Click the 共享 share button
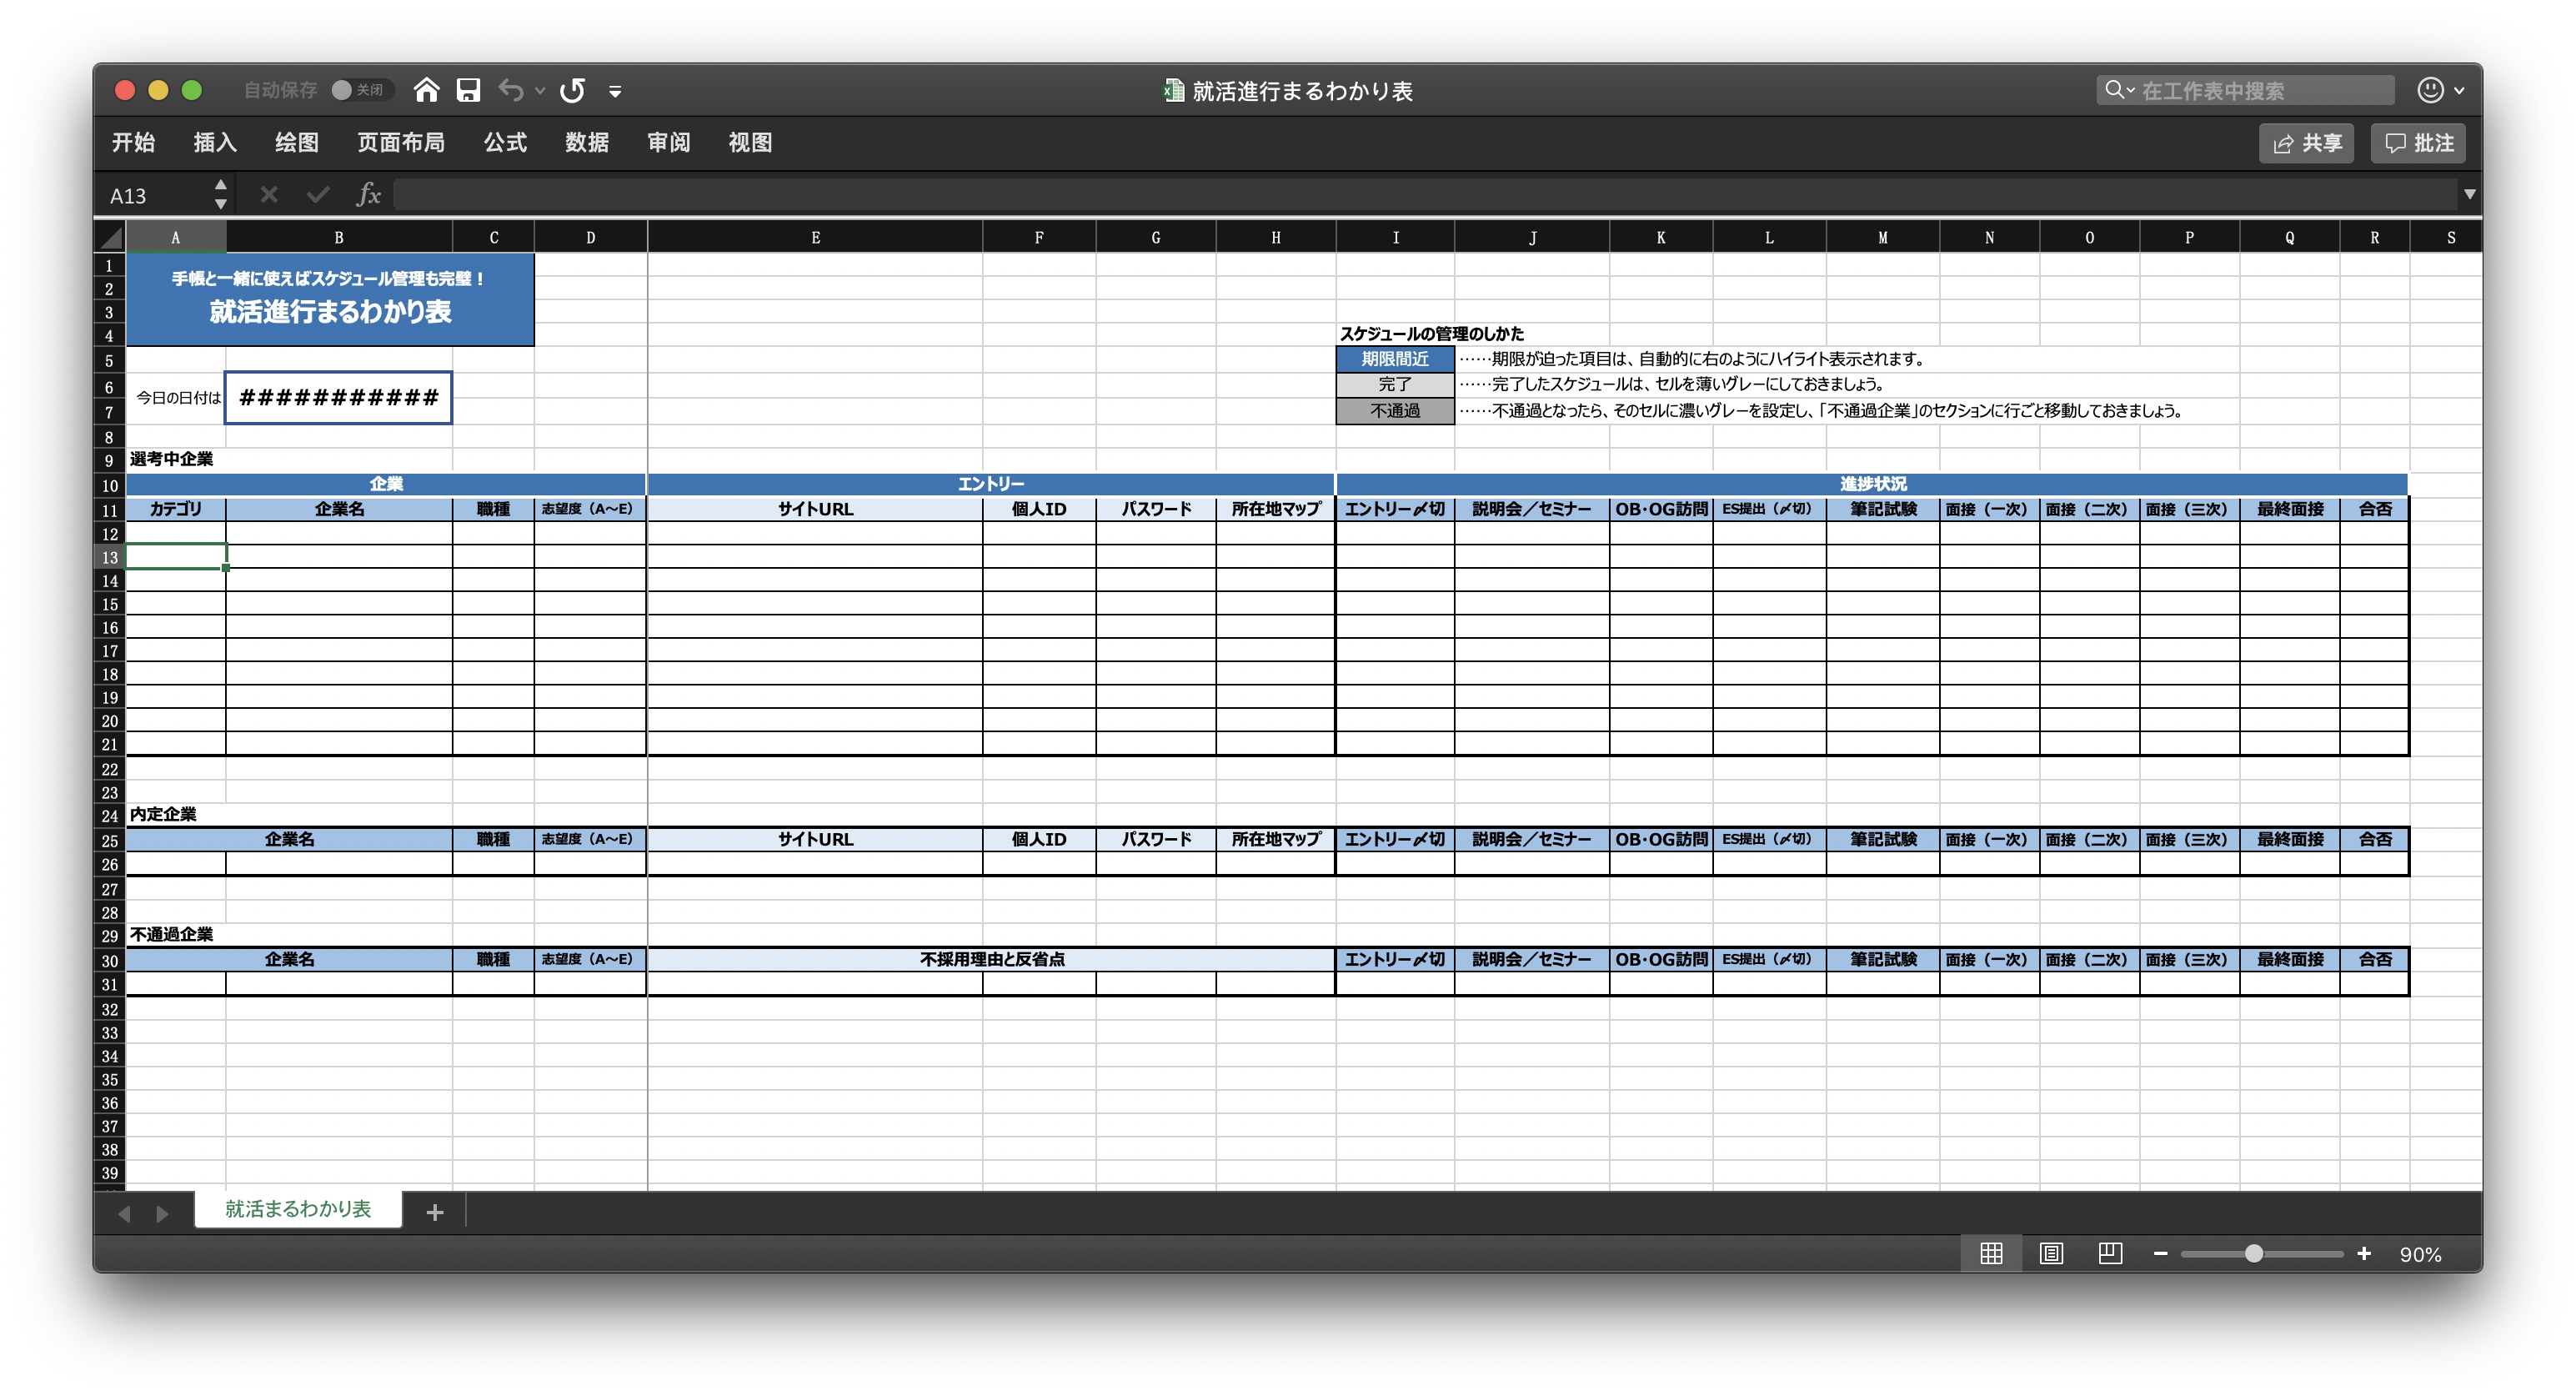The image size is (2576, 1396). click(x=2307, y=143)
